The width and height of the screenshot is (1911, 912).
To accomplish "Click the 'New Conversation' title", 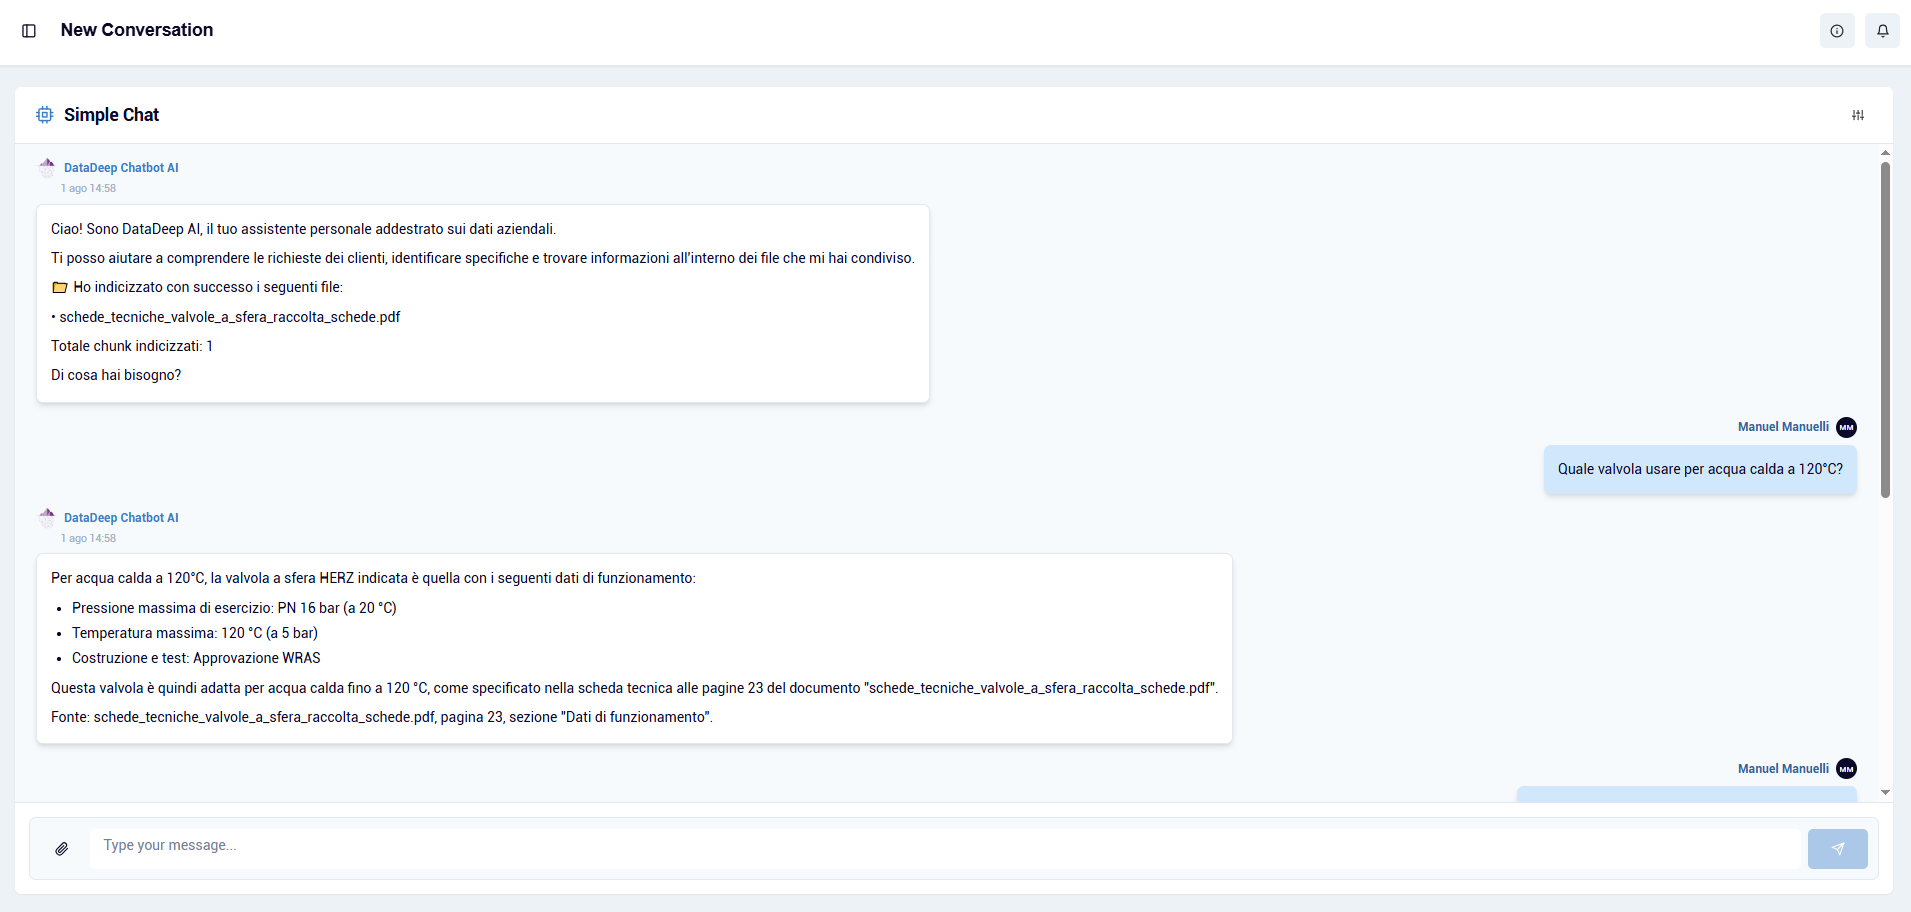I will (x=137, y=30).
